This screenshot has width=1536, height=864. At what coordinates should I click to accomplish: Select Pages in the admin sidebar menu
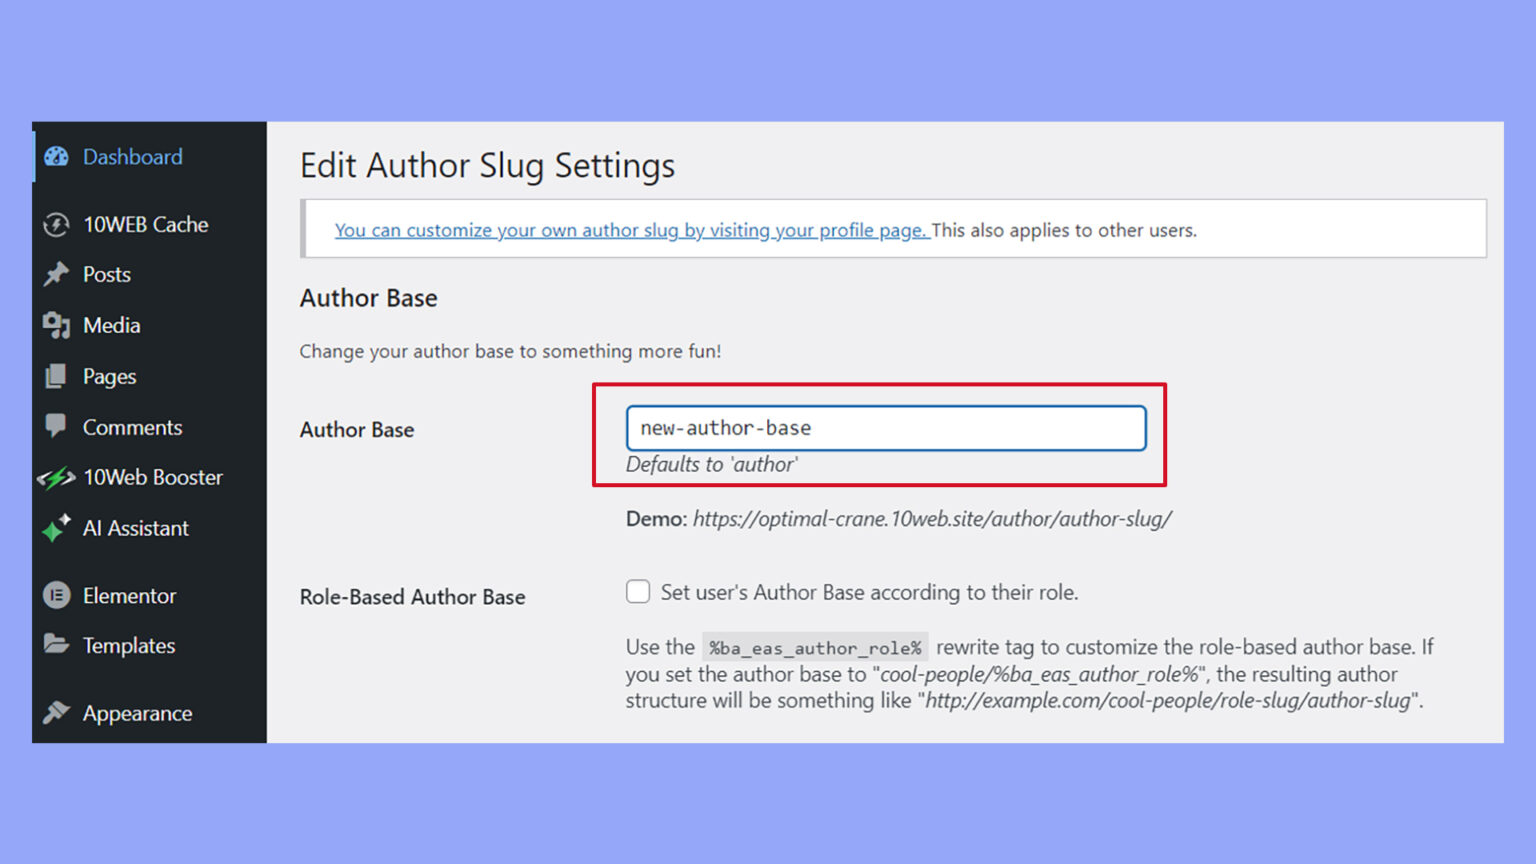(x=109, y=376)
